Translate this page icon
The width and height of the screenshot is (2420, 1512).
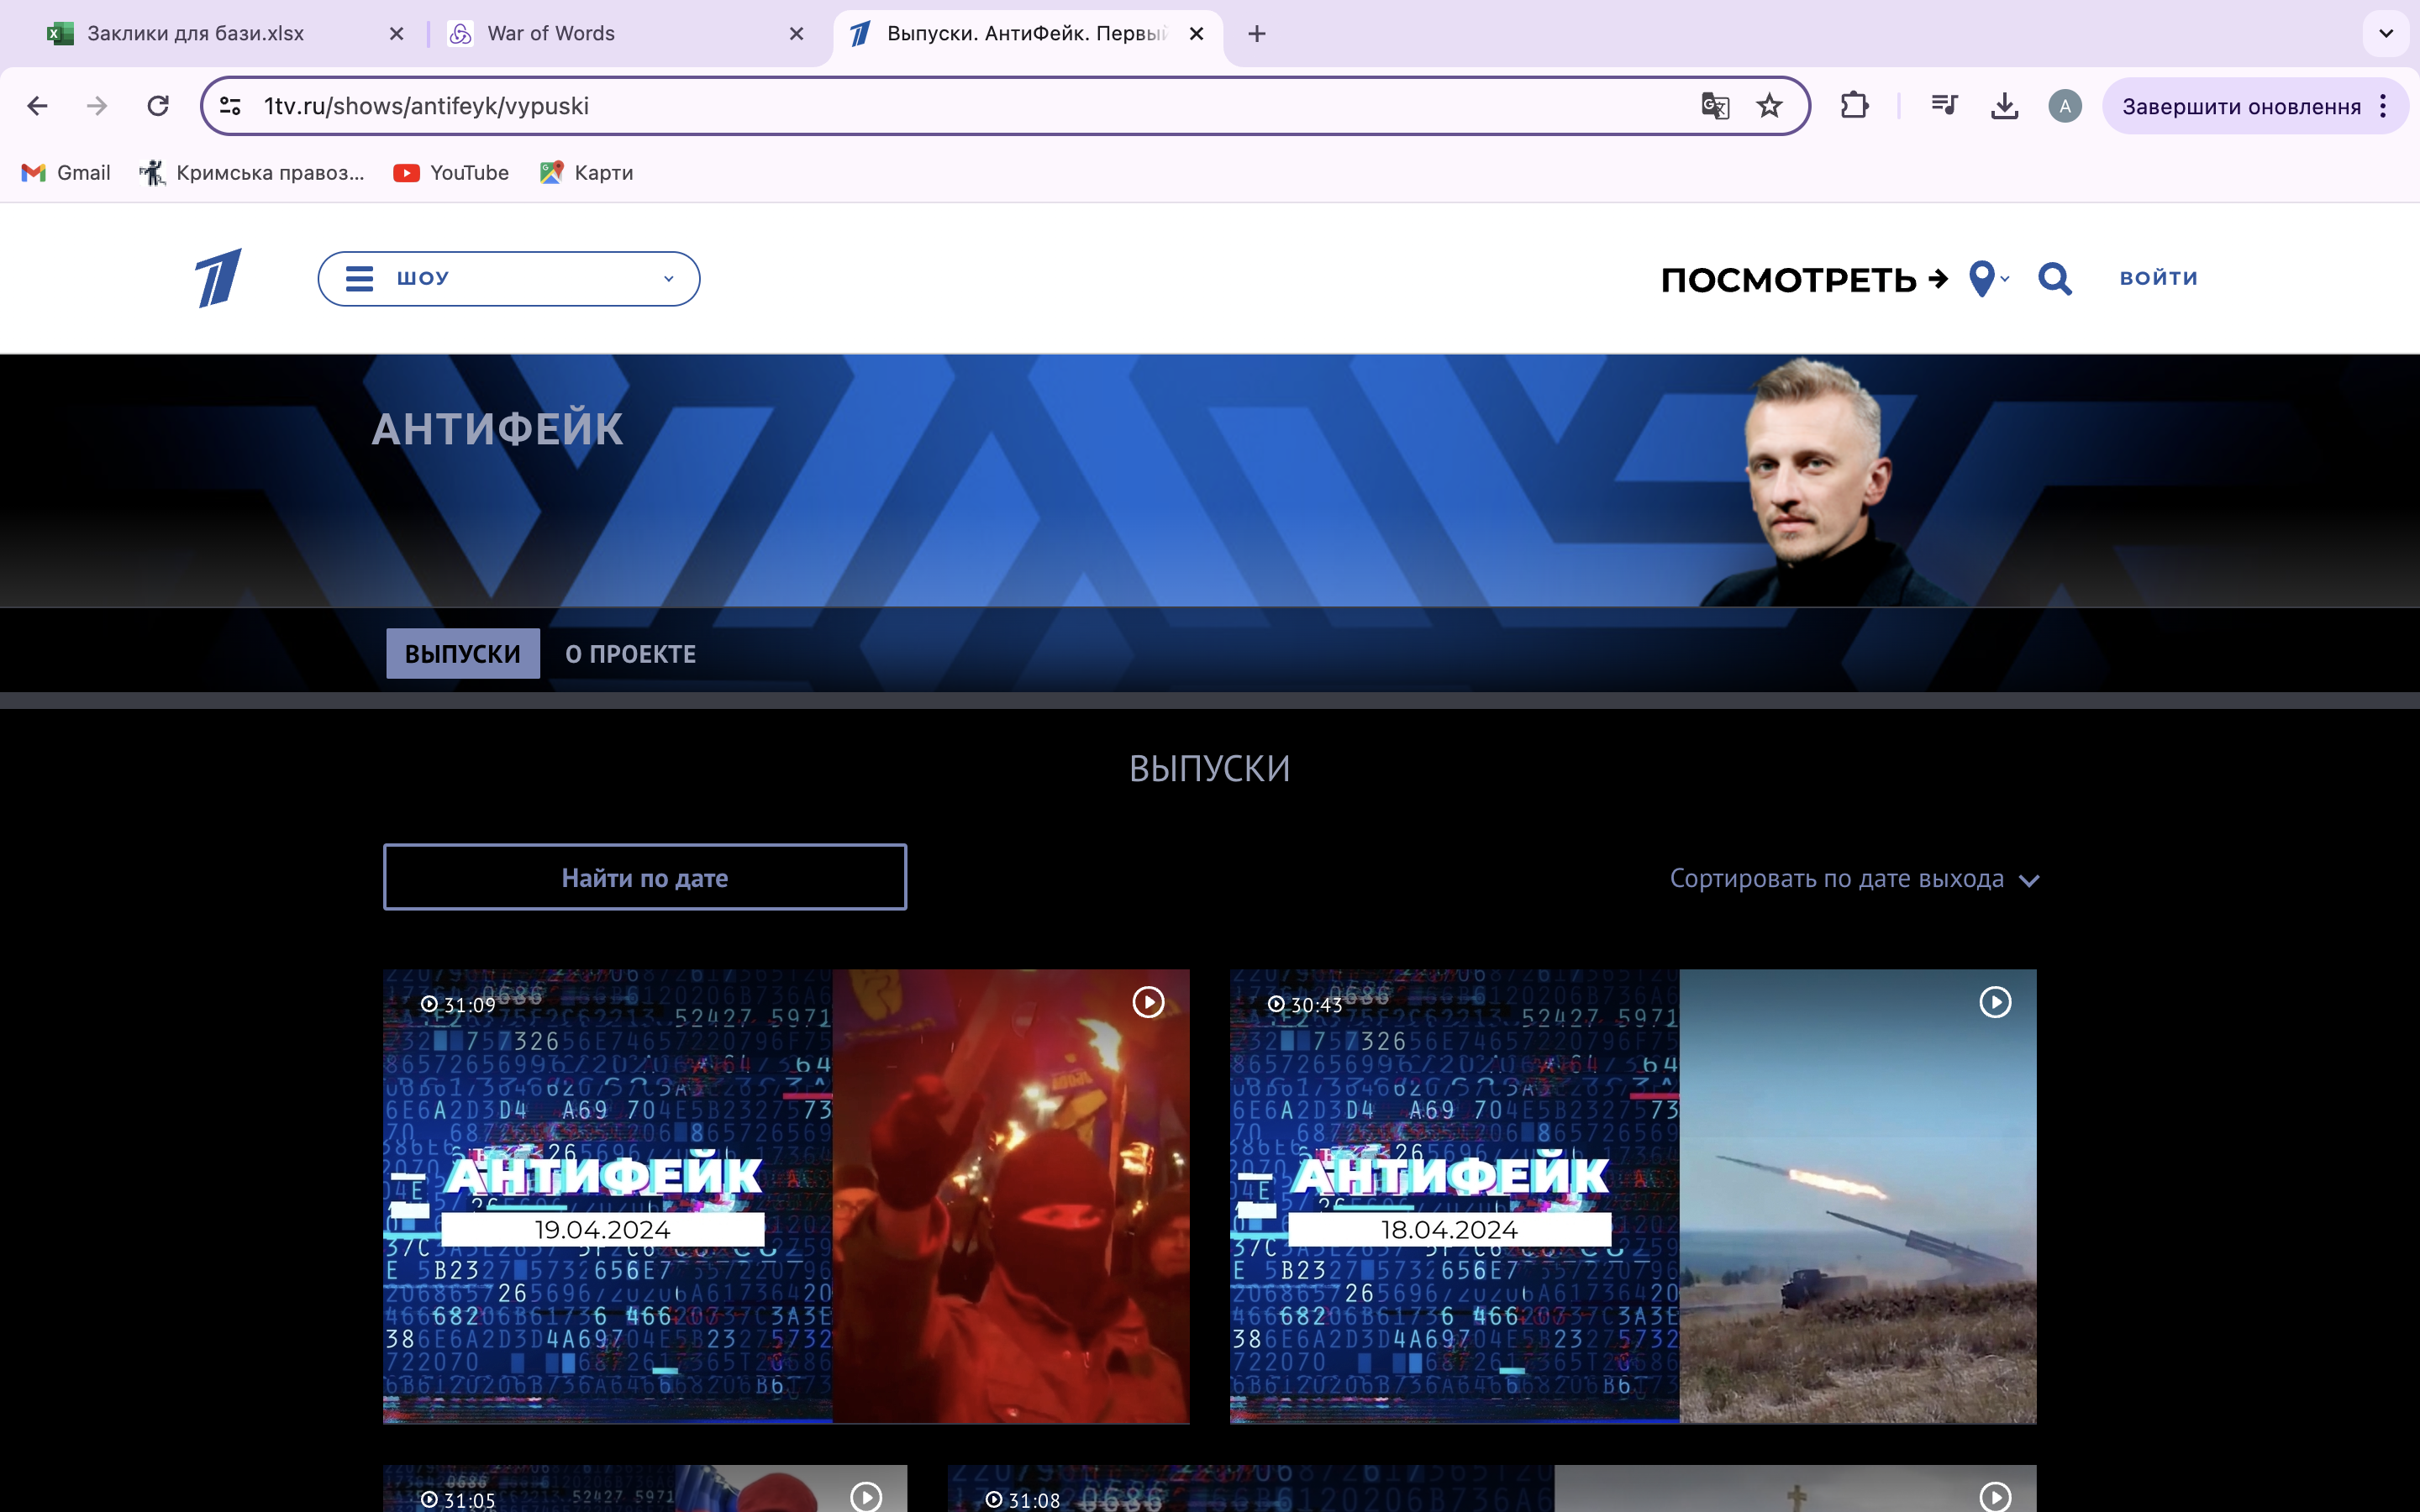pos(1715,106)
